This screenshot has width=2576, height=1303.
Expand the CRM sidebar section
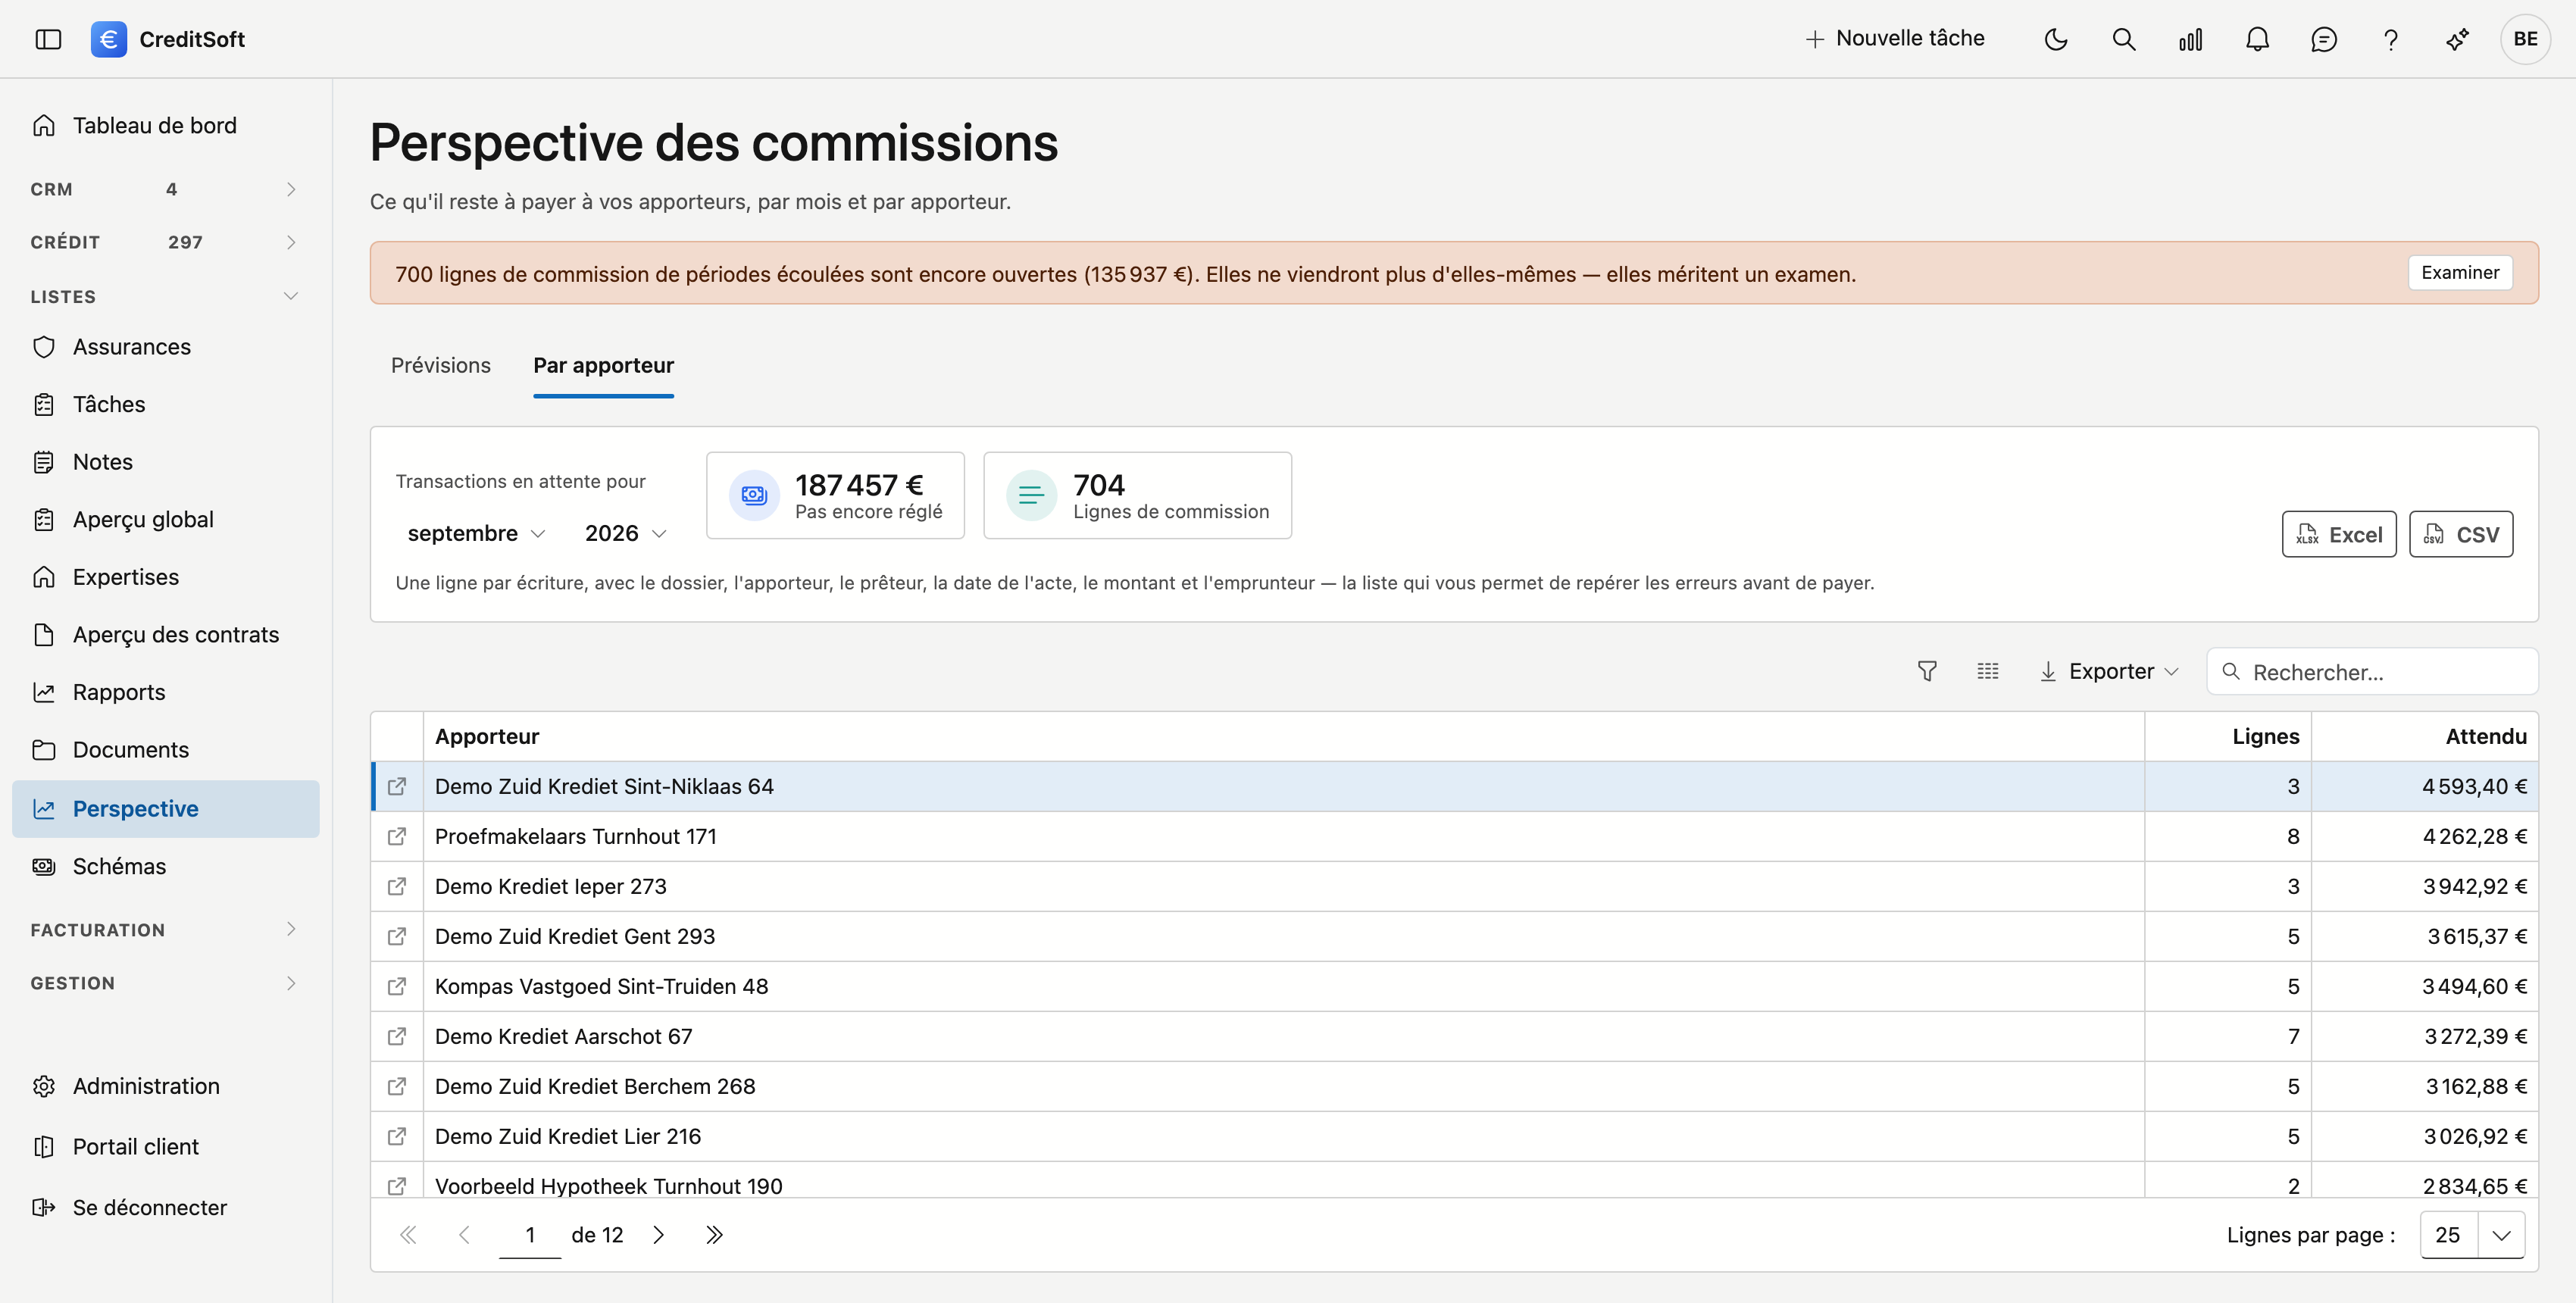click(165, 189)
